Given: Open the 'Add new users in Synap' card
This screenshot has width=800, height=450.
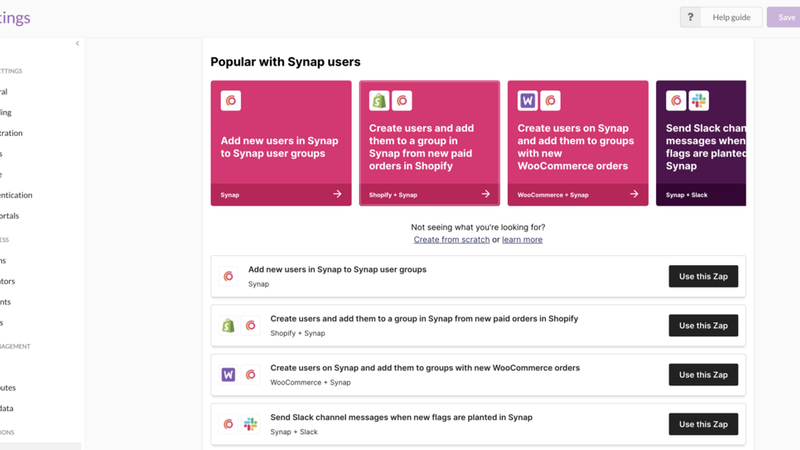Looking at the screenshot, I should (281, 143).
